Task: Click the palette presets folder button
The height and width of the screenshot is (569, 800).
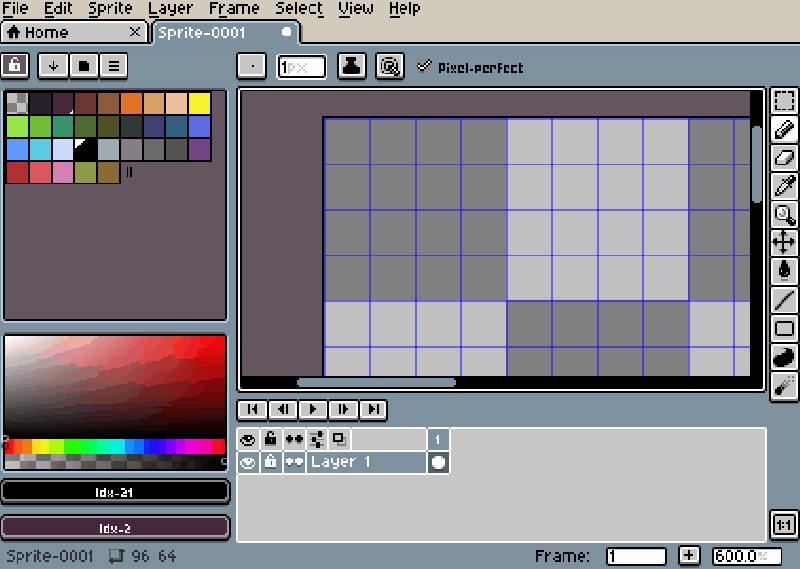Action: coord(84,66)
